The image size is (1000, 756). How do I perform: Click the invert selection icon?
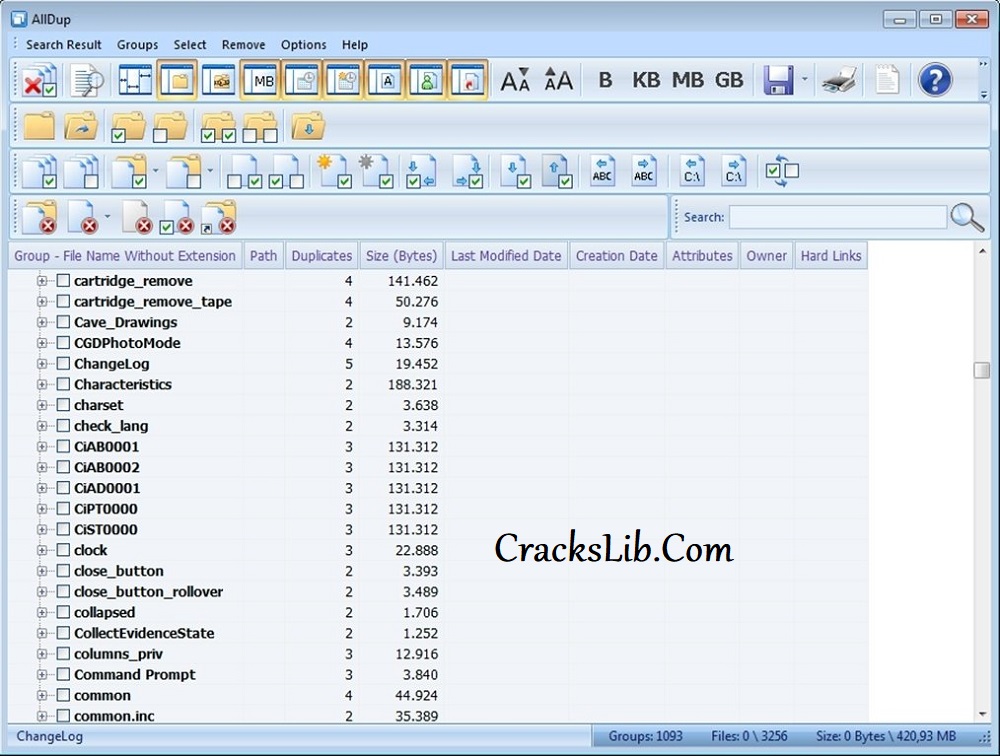tap(782, 171)
